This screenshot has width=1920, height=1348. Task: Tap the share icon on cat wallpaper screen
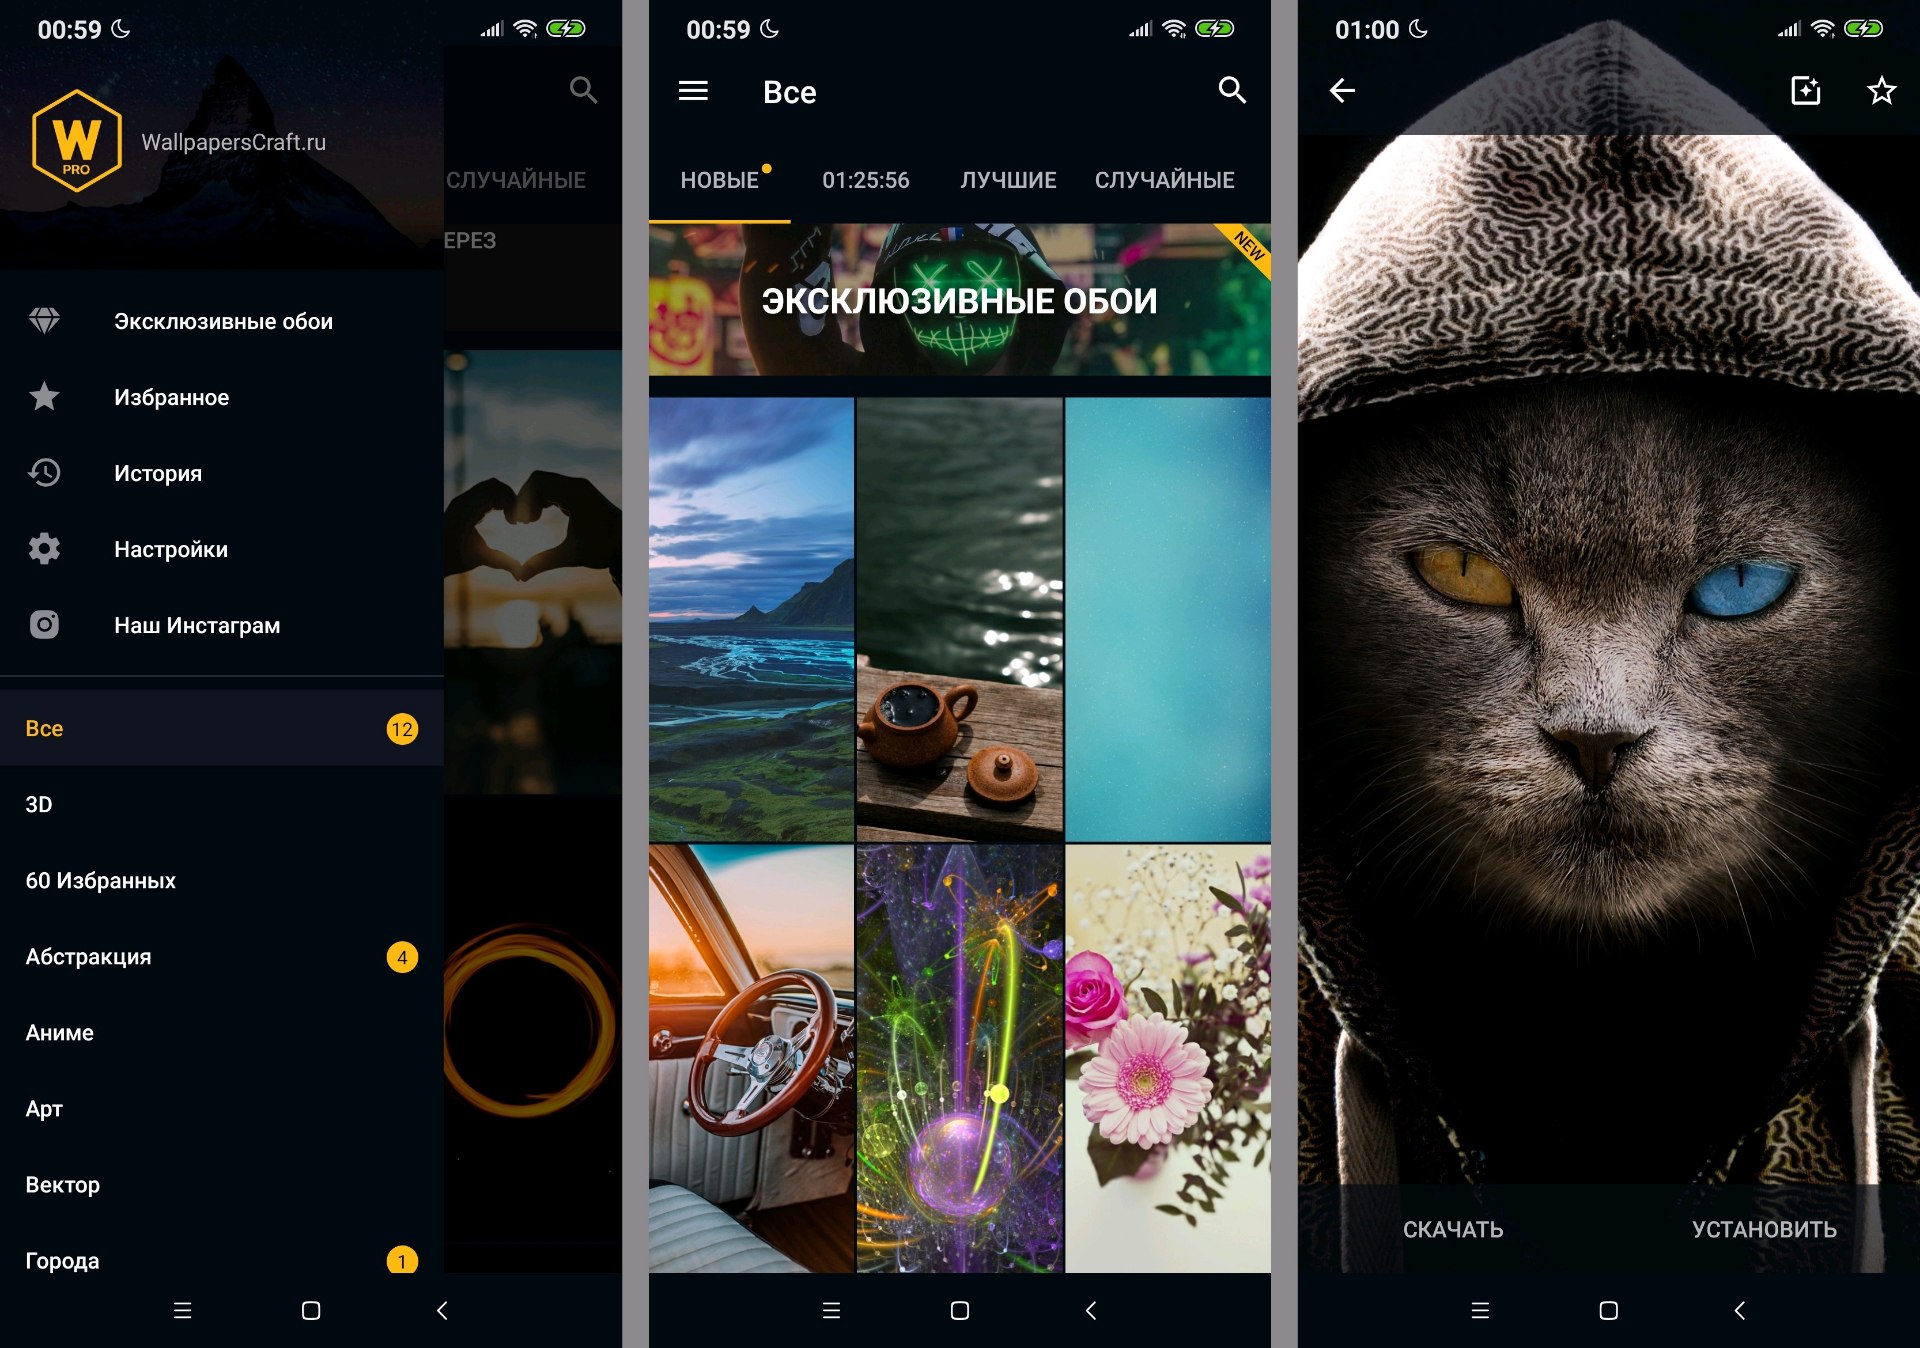pos(1805,90)
